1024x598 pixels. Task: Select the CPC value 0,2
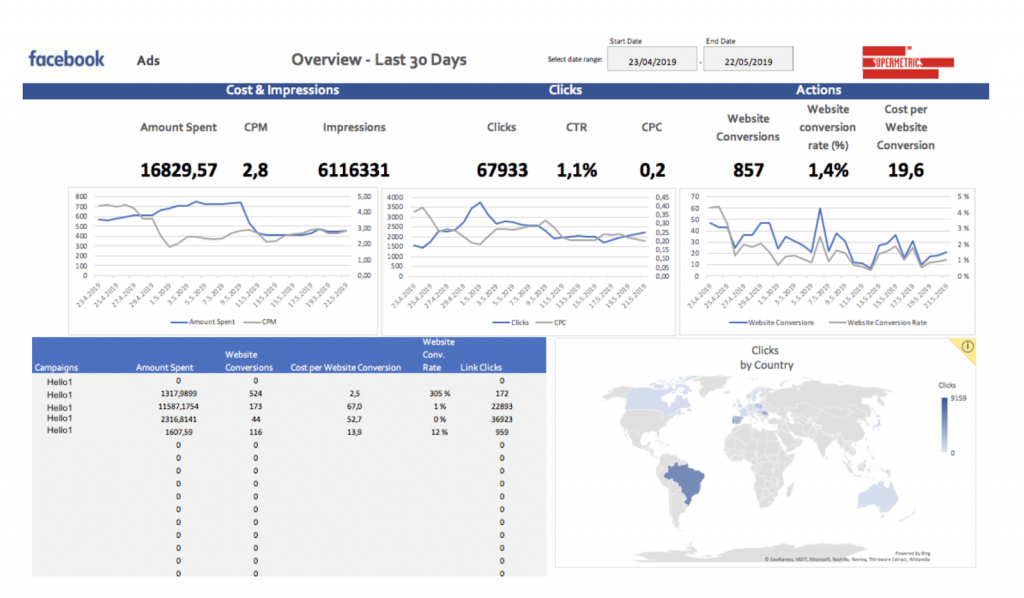(x=652, y=171)
